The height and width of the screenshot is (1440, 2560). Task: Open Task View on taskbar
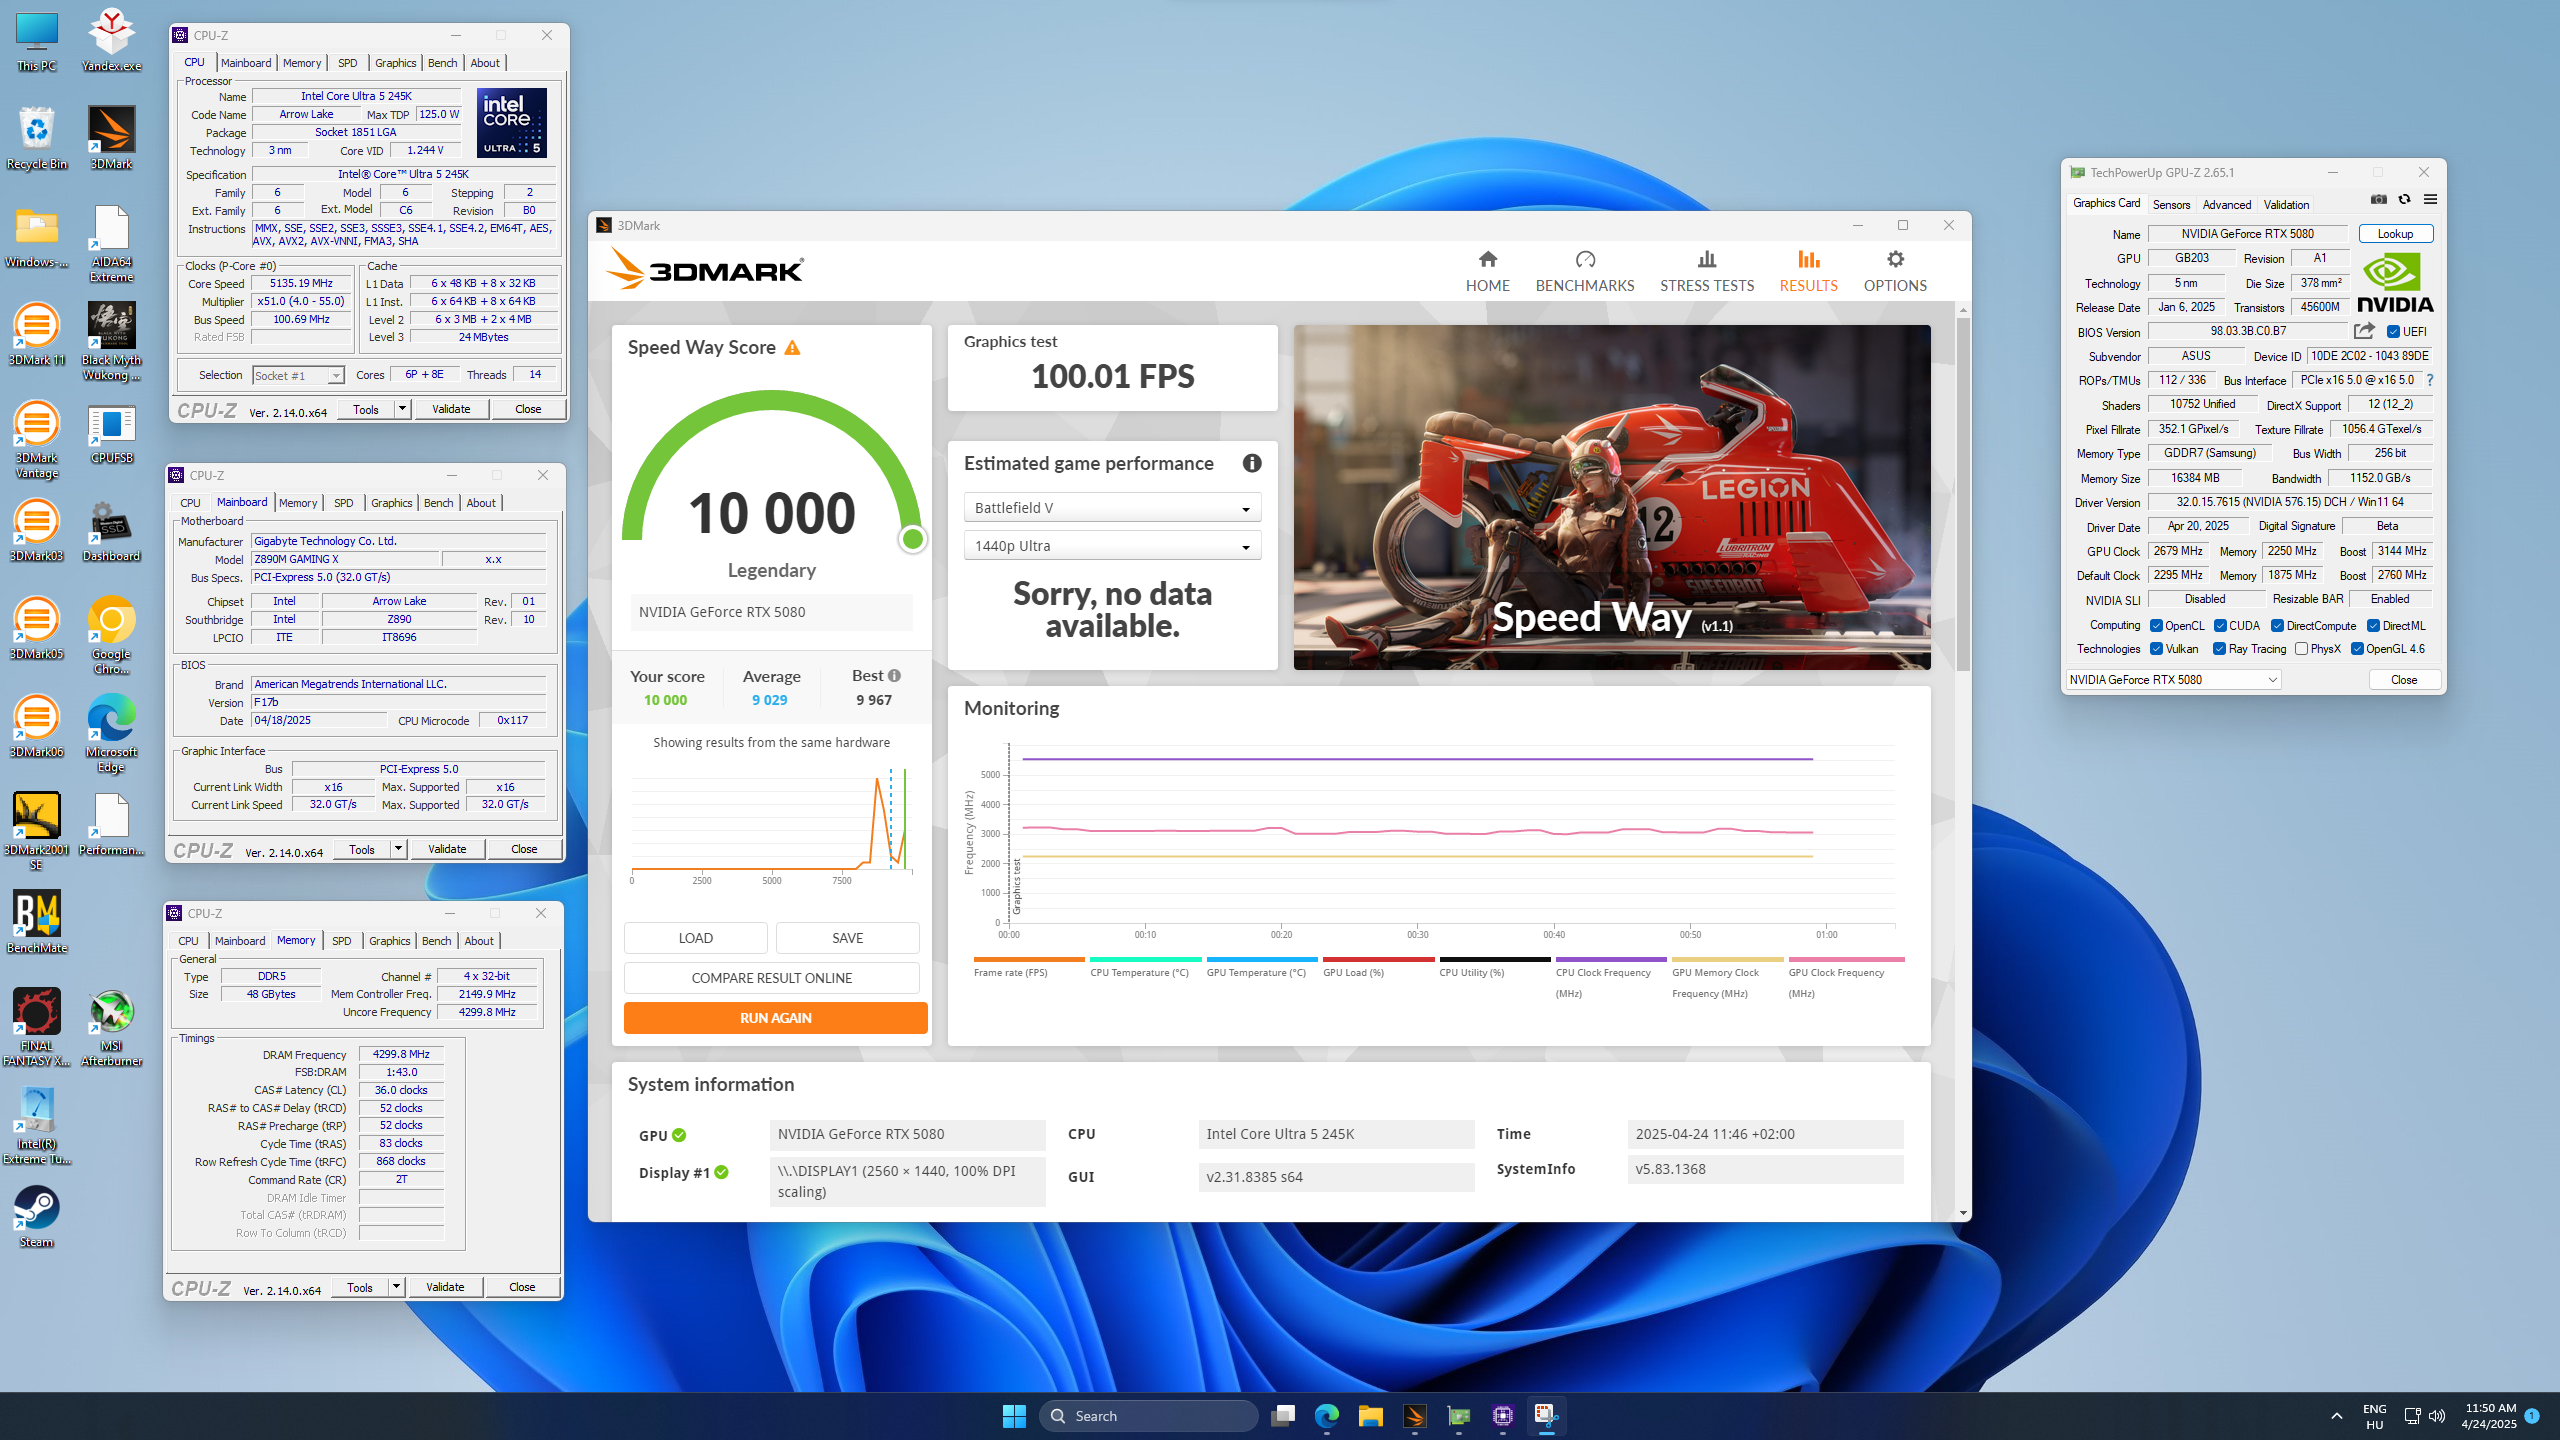tap(1283, 1415)
